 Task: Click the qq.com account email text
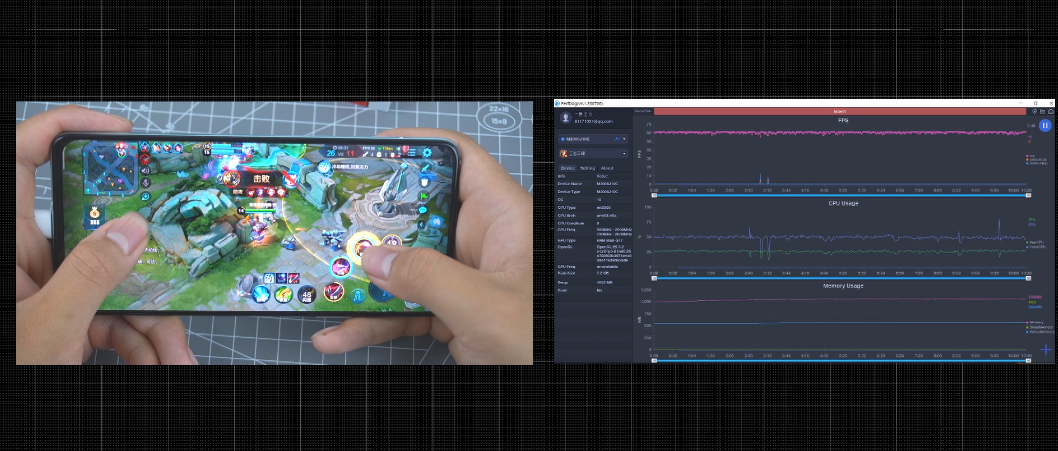coord(594,122)
